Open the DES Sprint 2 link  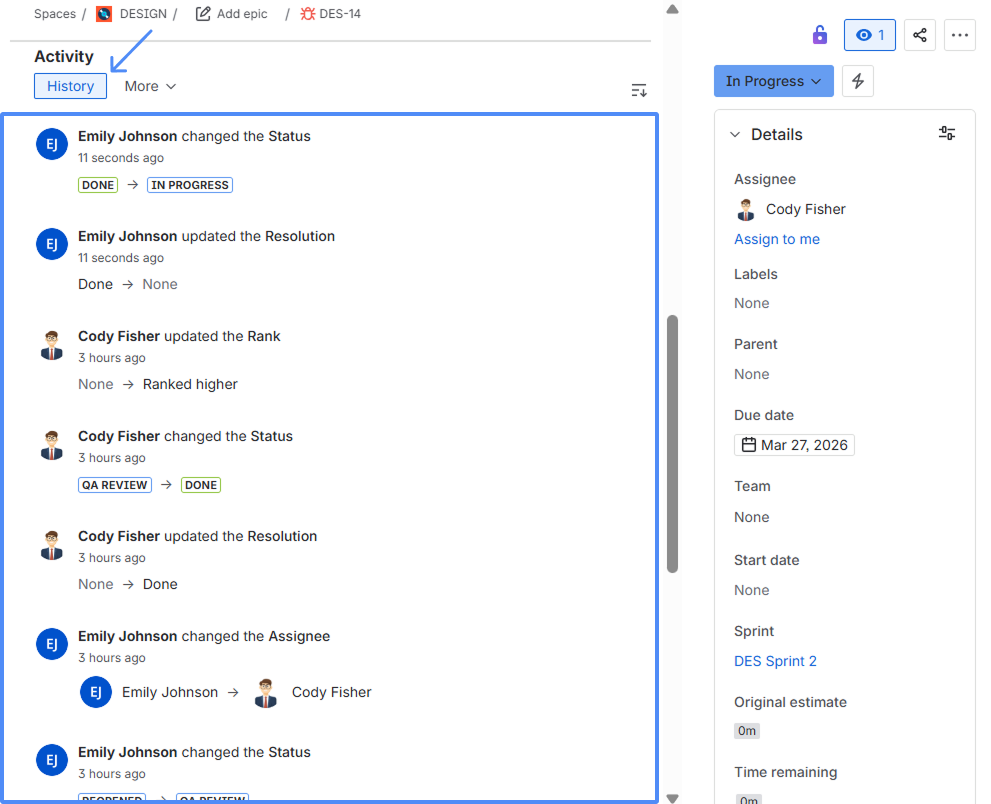point(776,661)
